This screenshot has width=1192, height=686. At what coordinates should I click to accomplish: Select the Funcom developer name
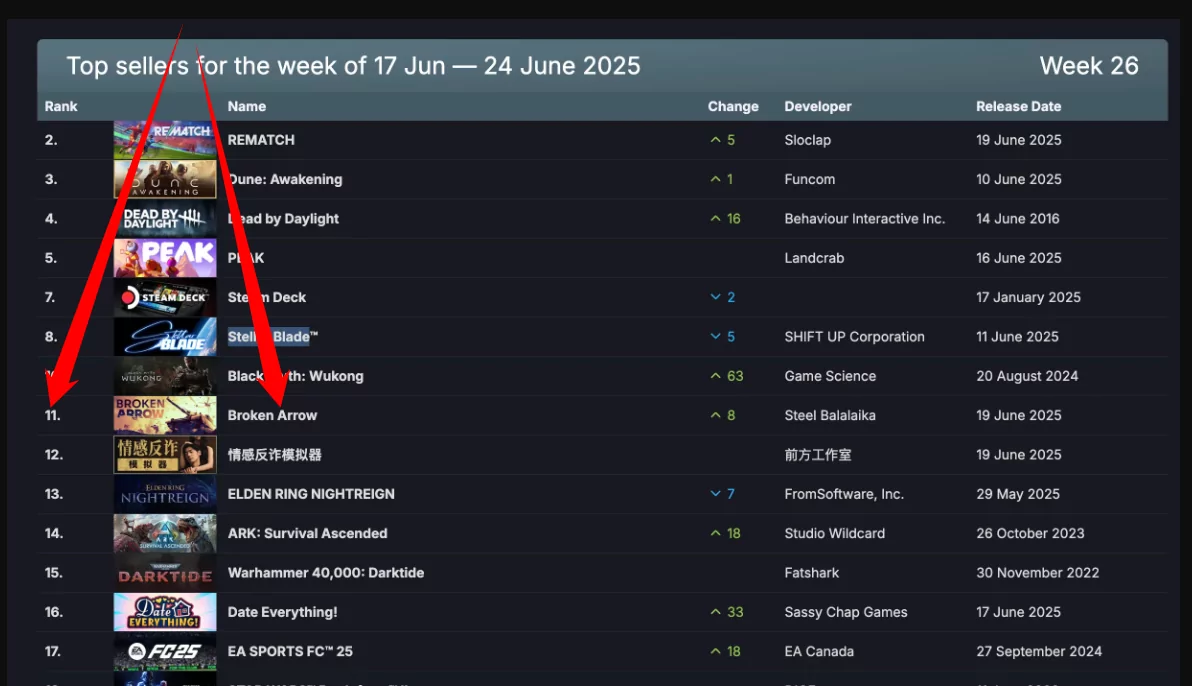810,179
